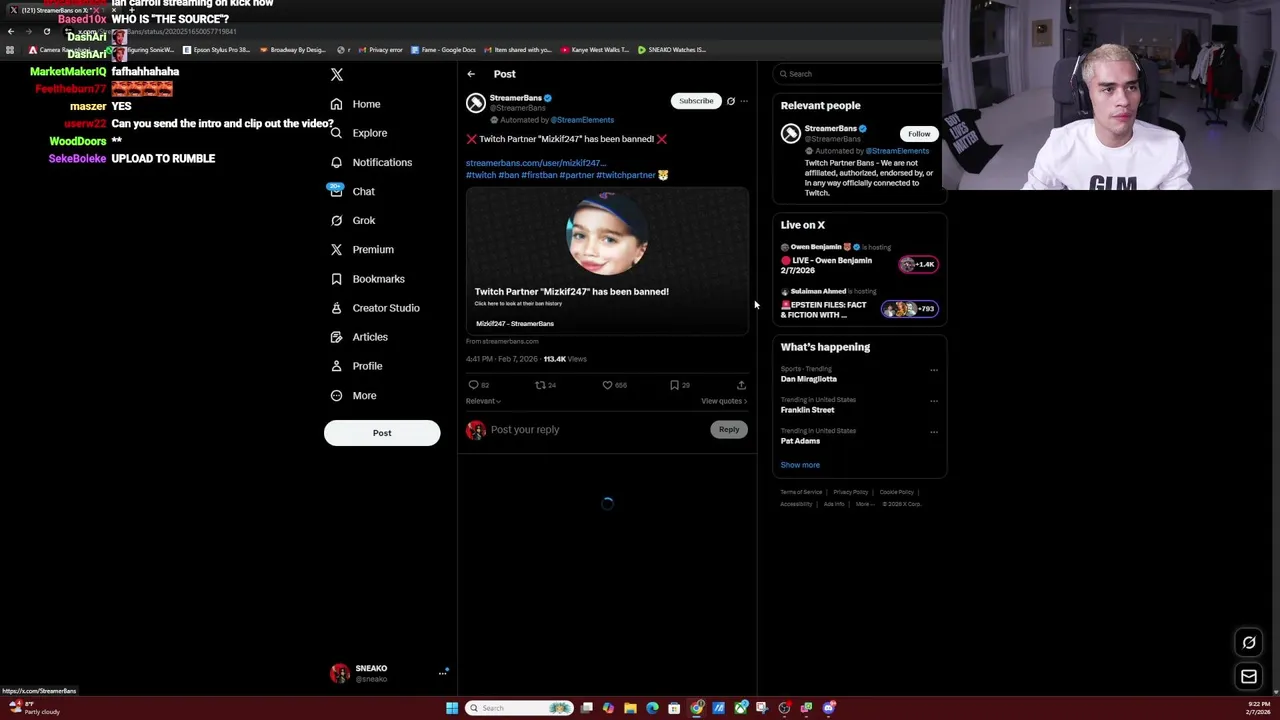Click the large Post button in the sidebar

coord(382,433)
